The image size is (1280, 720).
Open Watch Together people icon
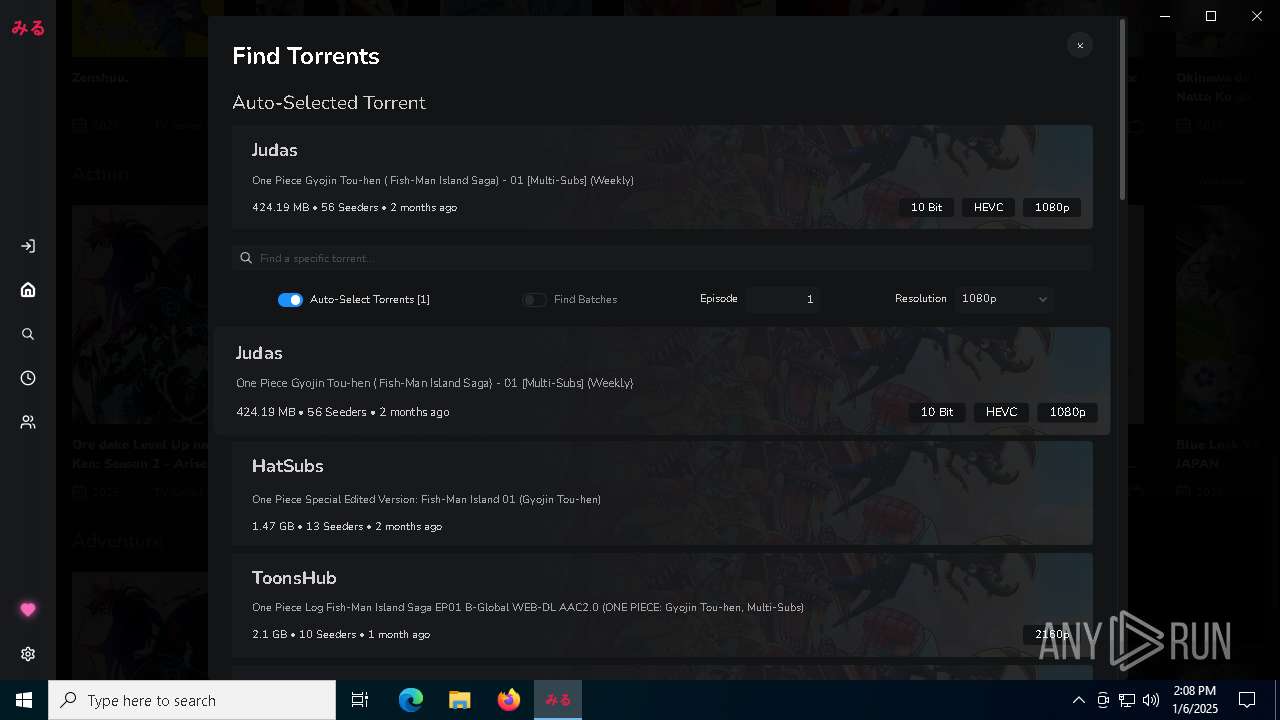click(28, 422)
